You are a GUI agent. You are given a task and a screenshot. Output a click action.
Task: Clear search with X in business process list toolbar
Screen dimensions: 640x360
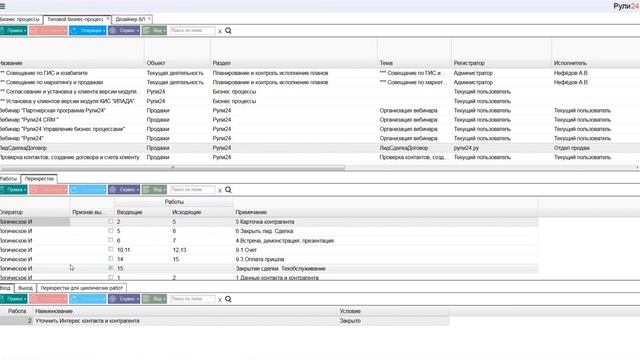click(220, 31)
